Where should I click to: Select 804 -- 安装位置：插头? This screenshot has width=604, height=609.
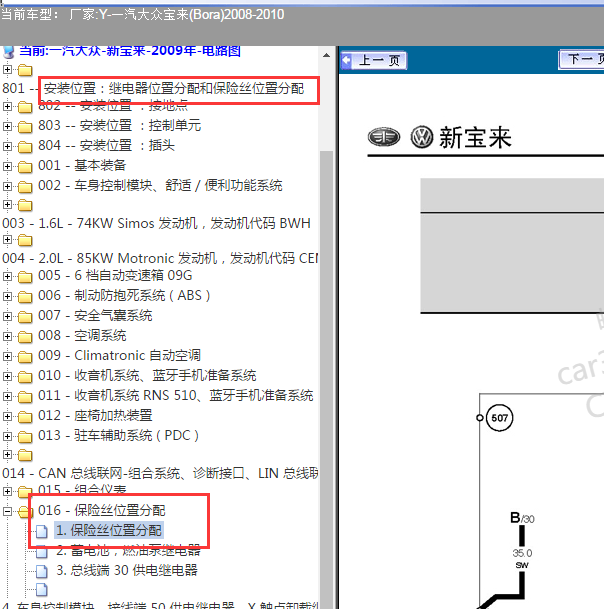[x=106, y=145]
